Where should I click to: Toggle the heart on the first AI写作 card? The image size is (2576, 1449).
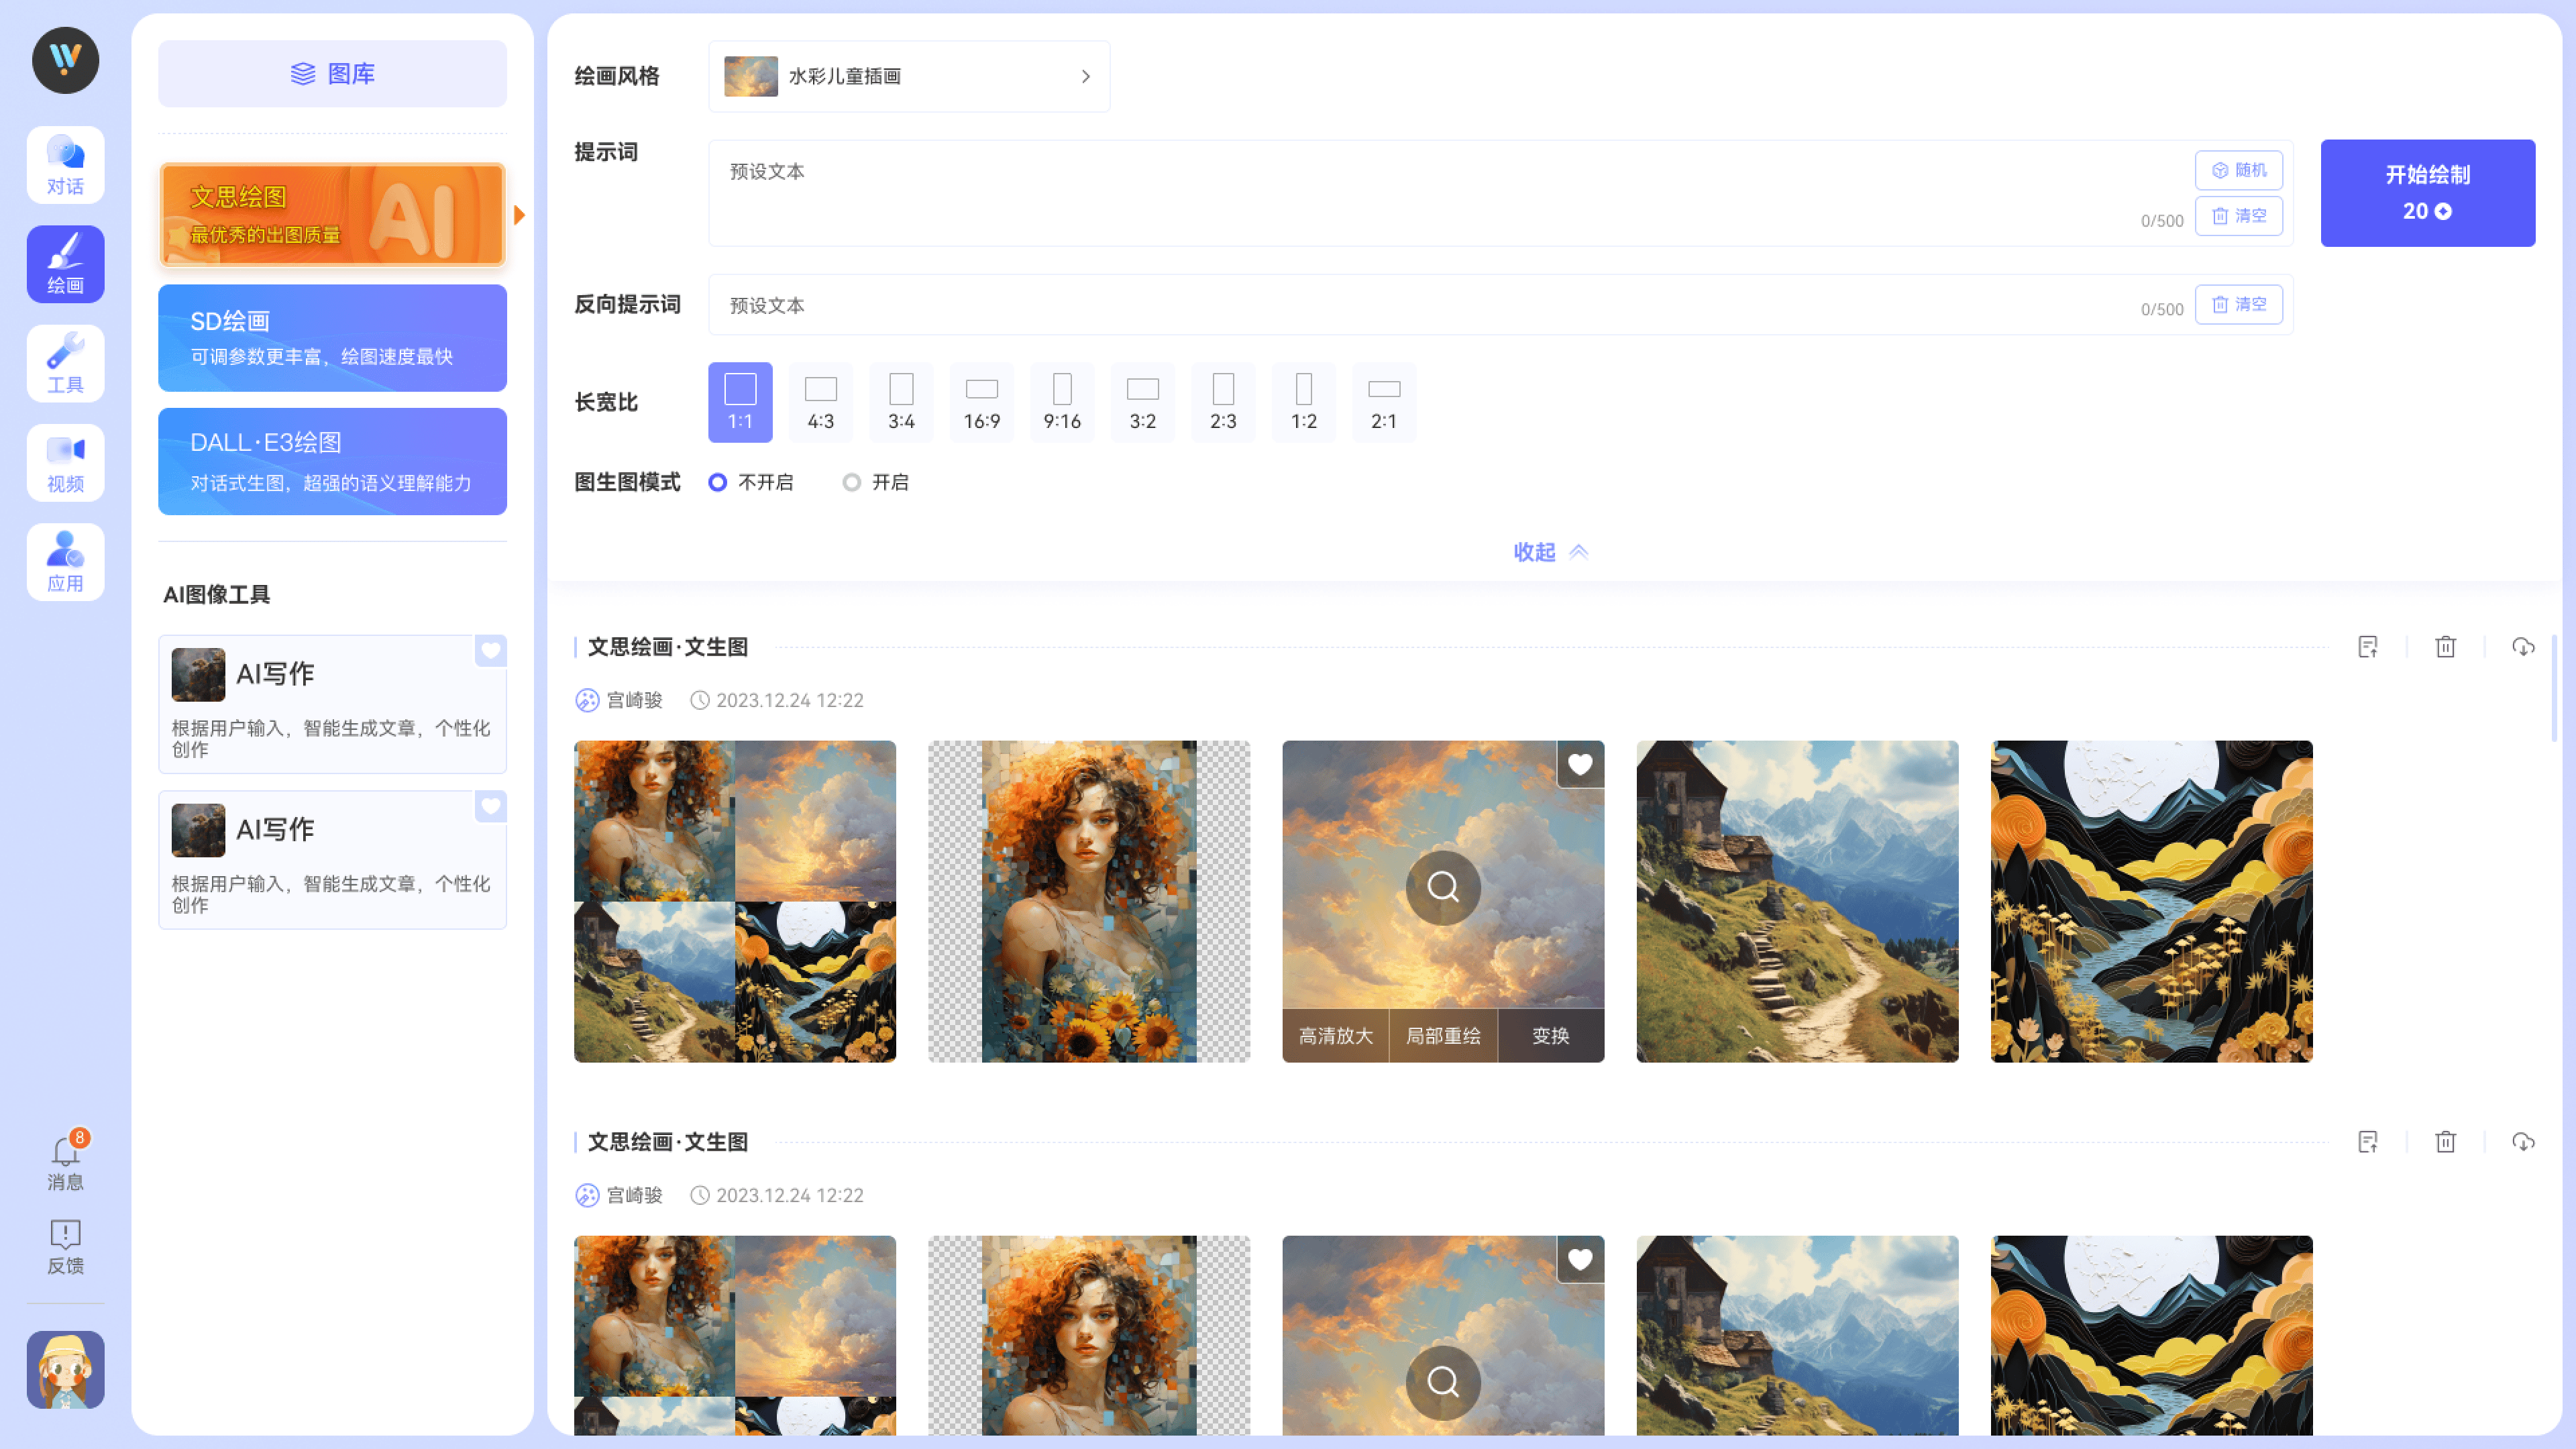click(x=490, y=651)
